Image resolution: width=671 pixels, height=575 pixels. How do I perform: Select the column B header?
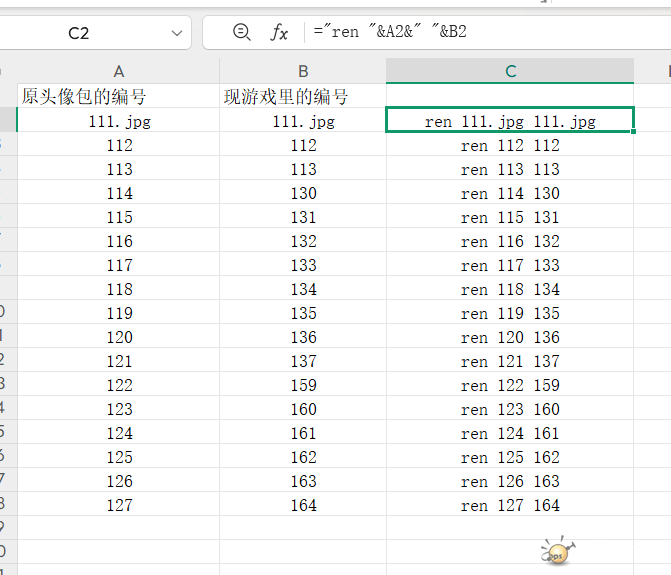303,71
